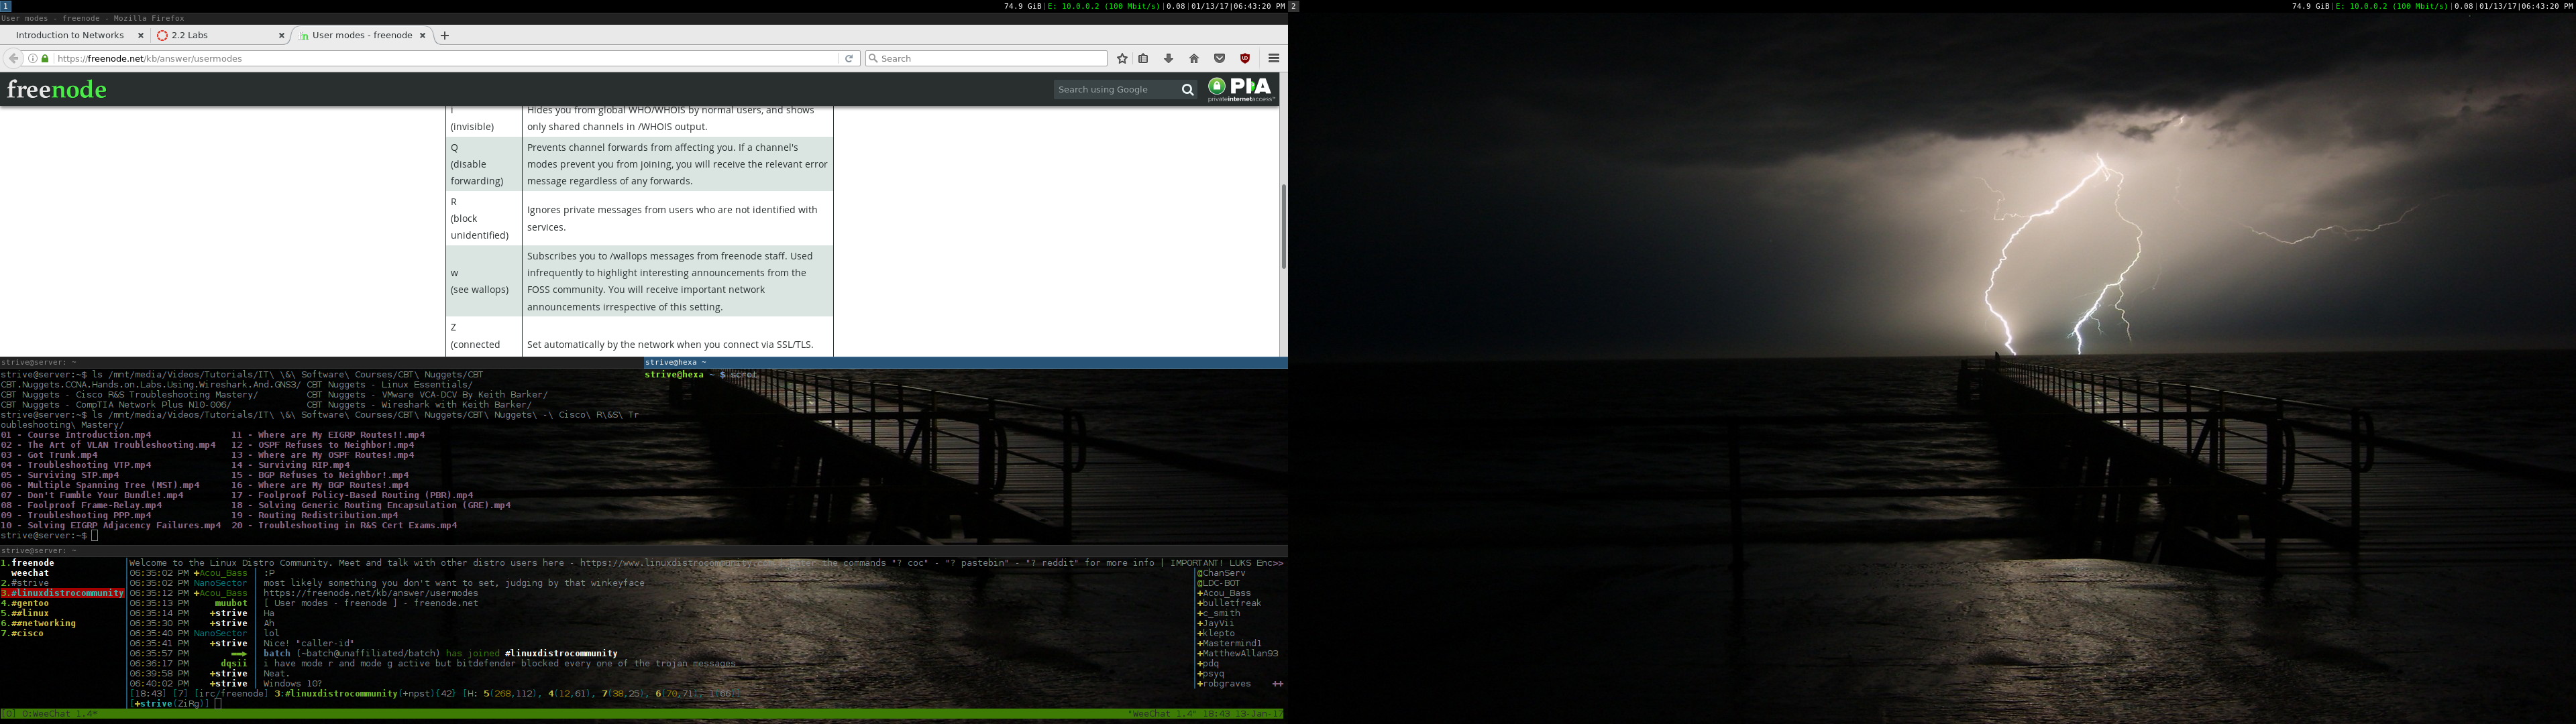Click bulletfreak in the nicklist

coord(1230,603)
